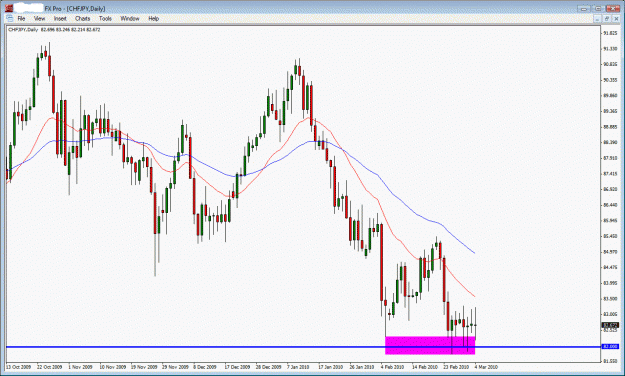Click the 17 Dec 2009 date label
The width and height of the screenshot is (625, 376).
pos(237,367)
